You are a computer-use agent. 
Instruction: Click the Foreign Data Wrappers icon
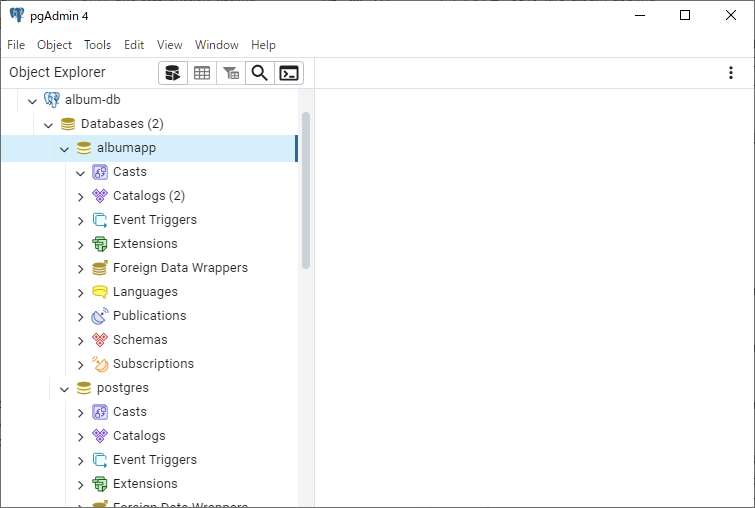100,268
